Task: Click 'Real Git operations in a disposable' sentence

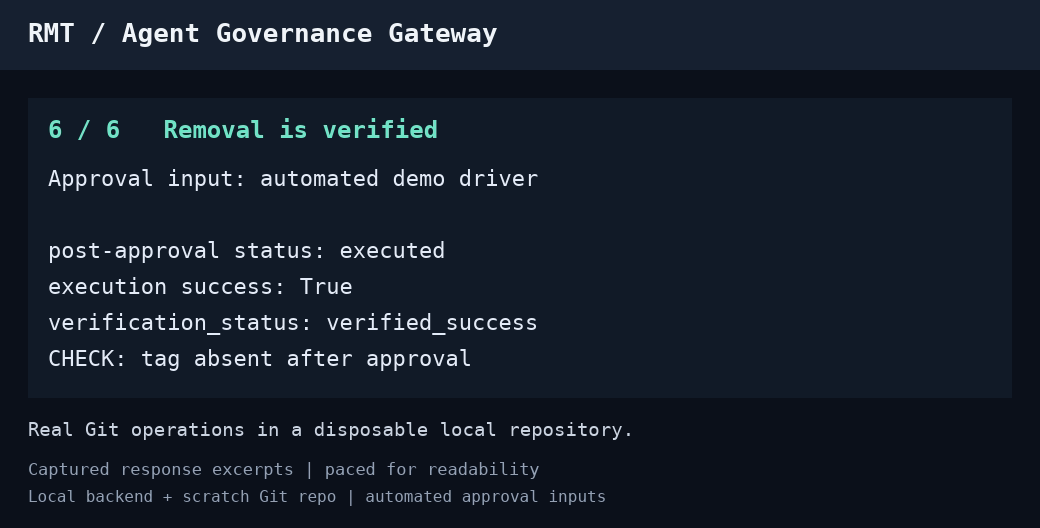Action: point(331,430)
